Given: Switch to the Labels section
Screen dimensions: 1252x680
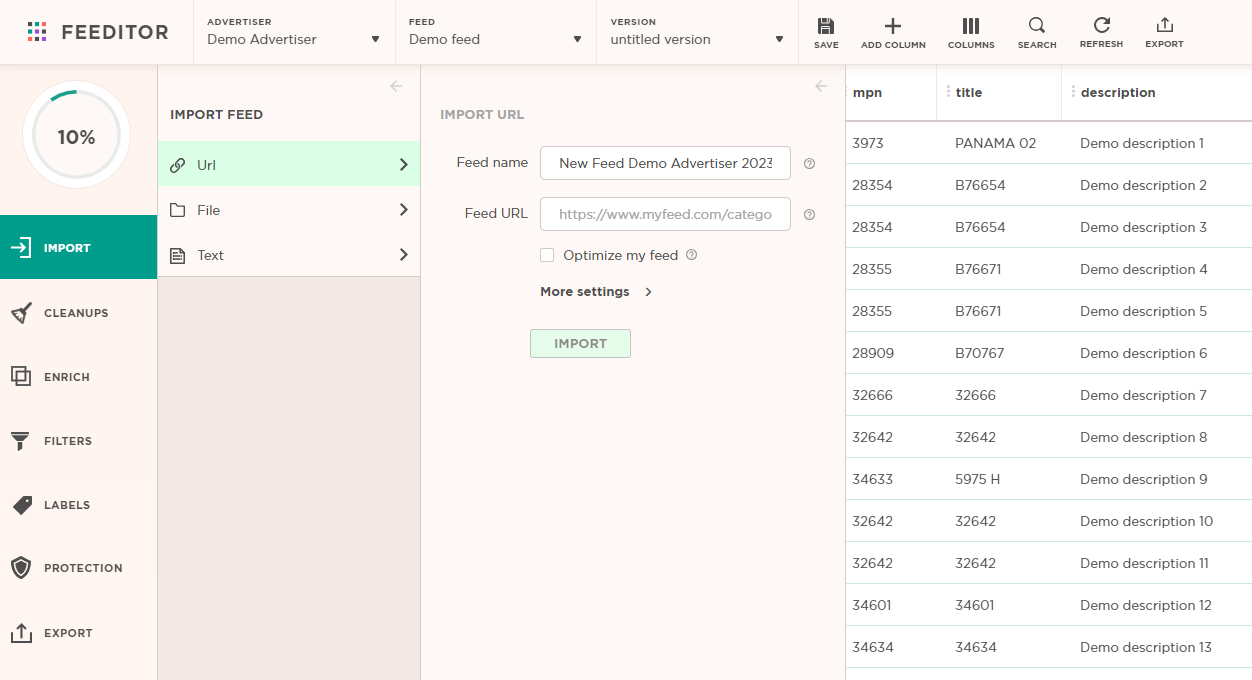Looking at the screenshot, I should (79, 505).
